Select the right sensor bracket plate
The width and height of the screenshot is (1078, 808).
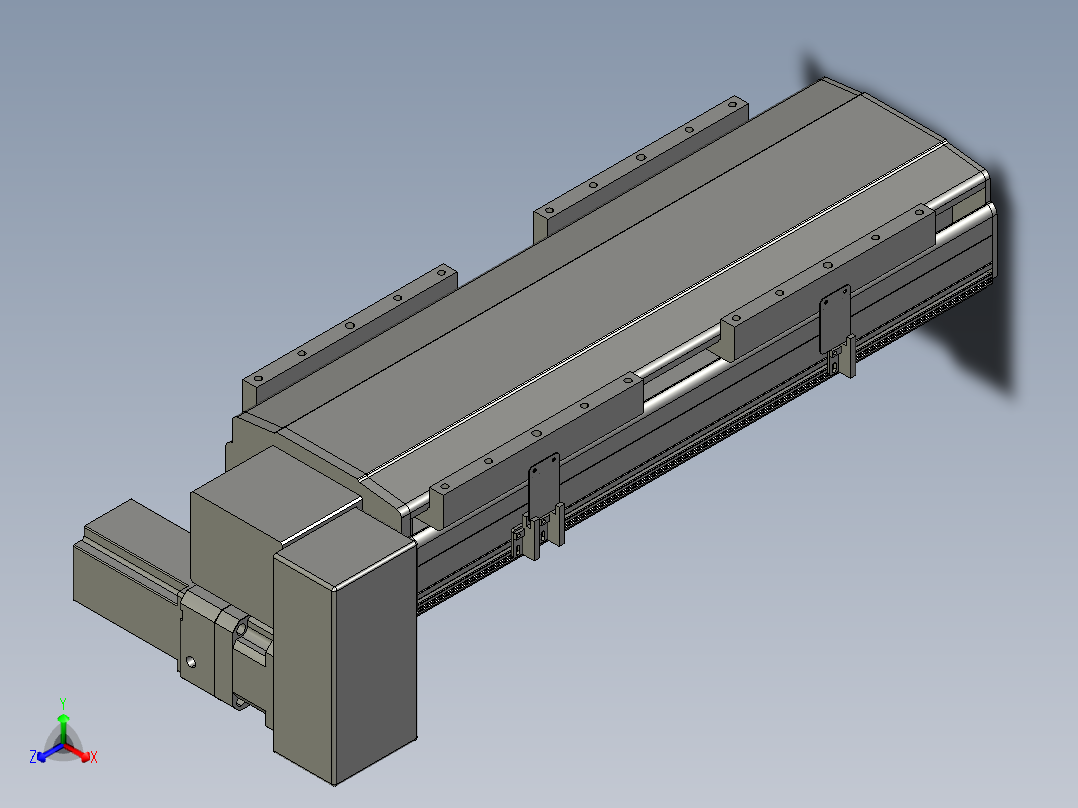(x=835, y=318)
